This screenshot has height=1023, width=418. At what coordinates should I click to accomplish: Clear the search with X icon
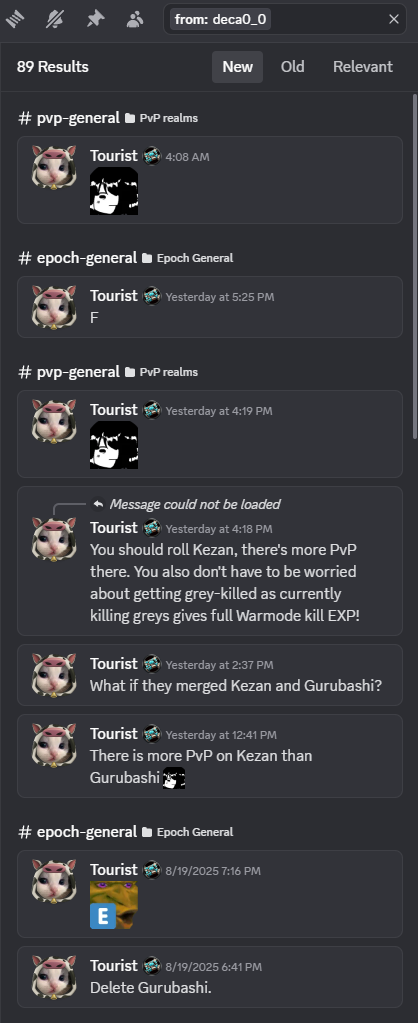(x=394, y=20)
